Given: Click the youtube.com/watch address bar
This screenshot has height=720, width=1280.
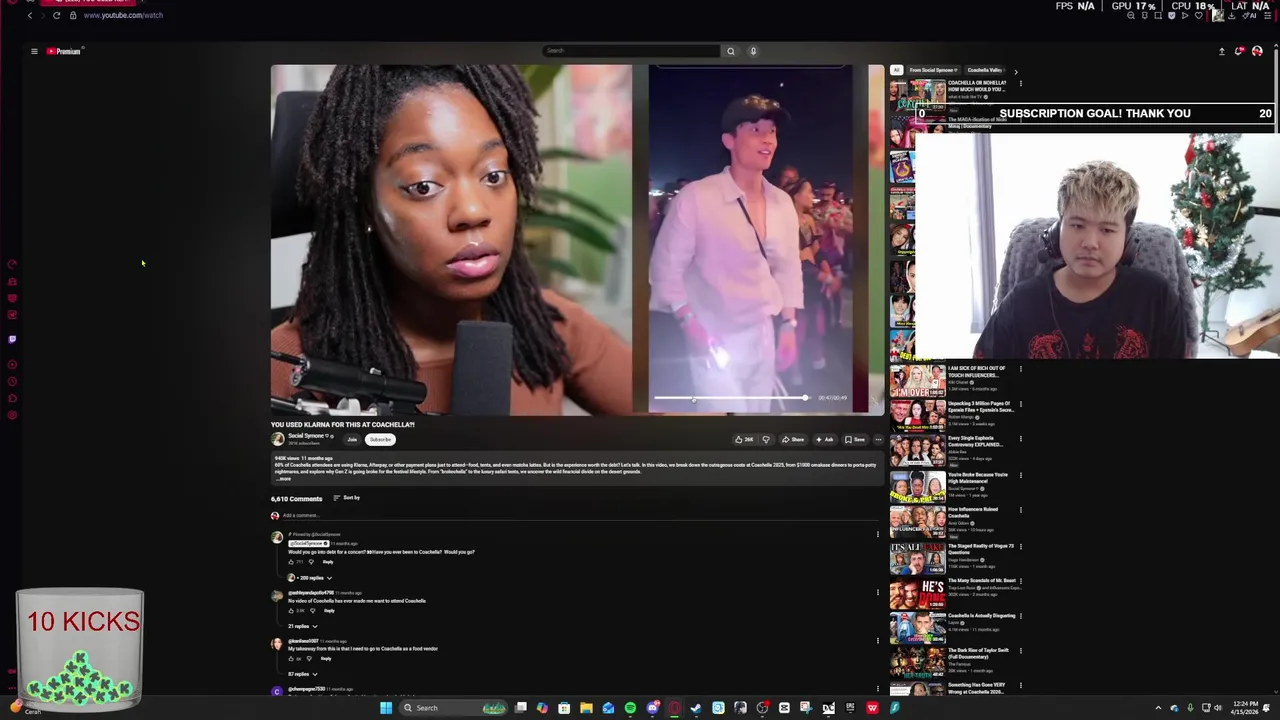Looking at the screenshot, I should [x=123, y=15].
